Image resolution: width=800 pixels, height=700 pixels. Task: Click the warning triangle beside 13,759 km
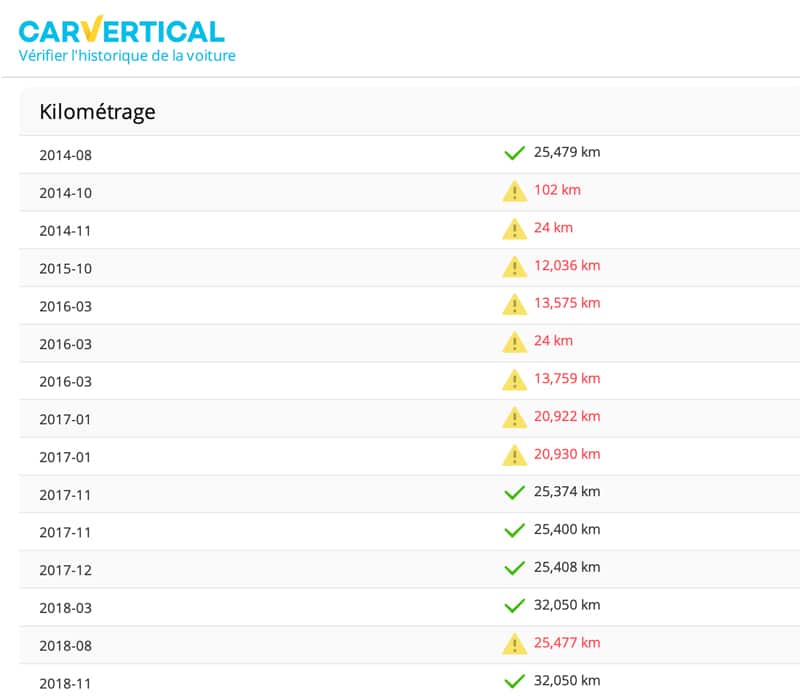514,380
